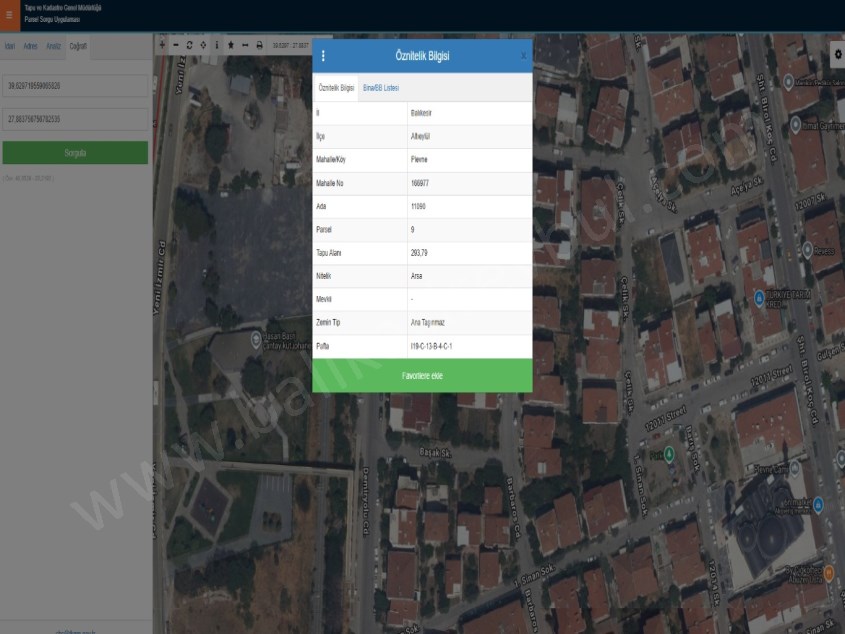Select the distance measure tool icon
This screenshot has height=634, width=845.
point(245,45)
